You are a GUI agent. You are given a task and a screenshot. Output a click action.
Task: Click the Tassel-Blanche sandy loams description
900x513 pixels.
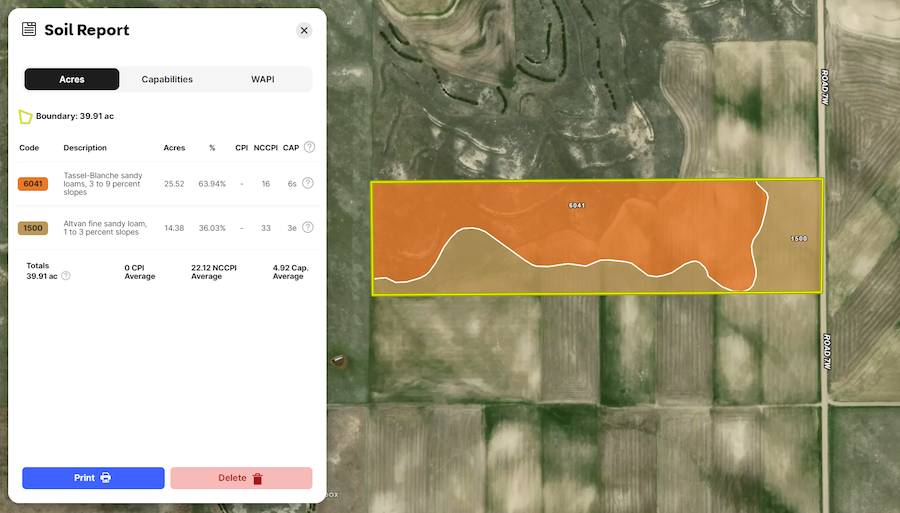pos(103,184)
